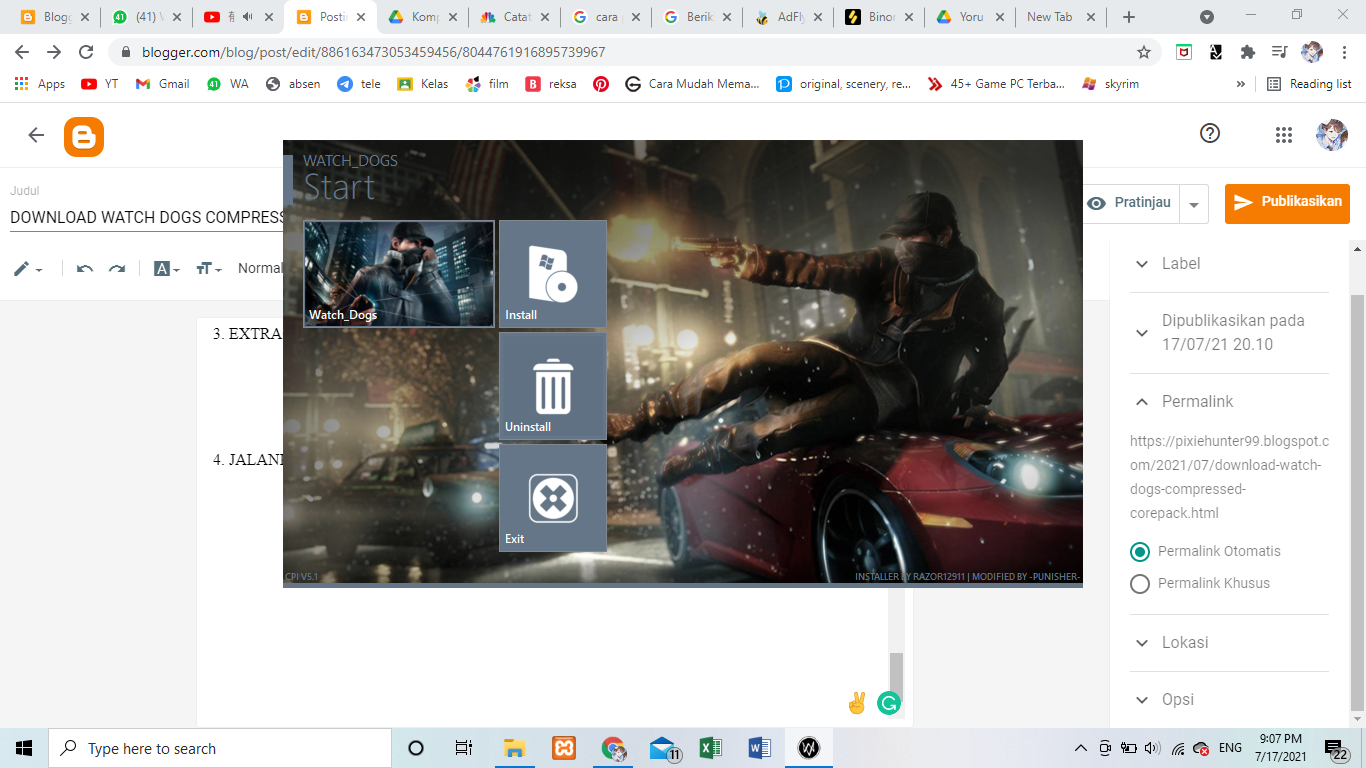The width and height of the screenshot is (1366, 768).
Task: Show hidden system tray icons
Action: click(1080, 748)
